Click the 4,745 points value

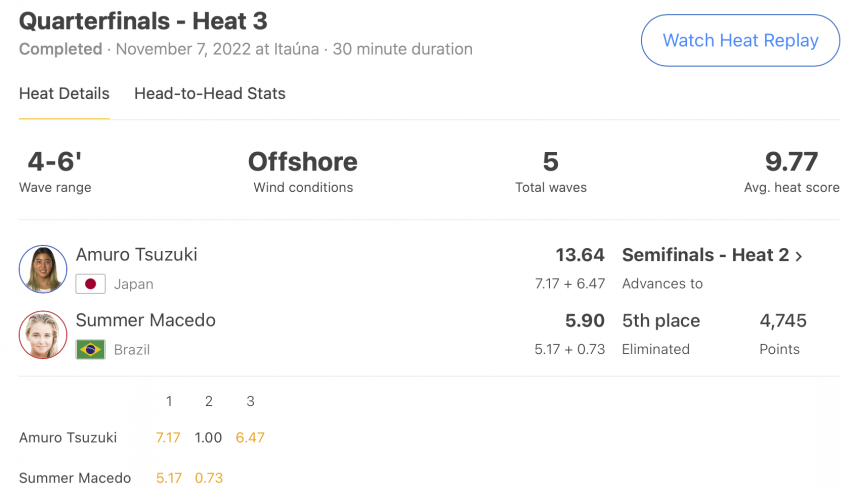click(x=783, y=321)
